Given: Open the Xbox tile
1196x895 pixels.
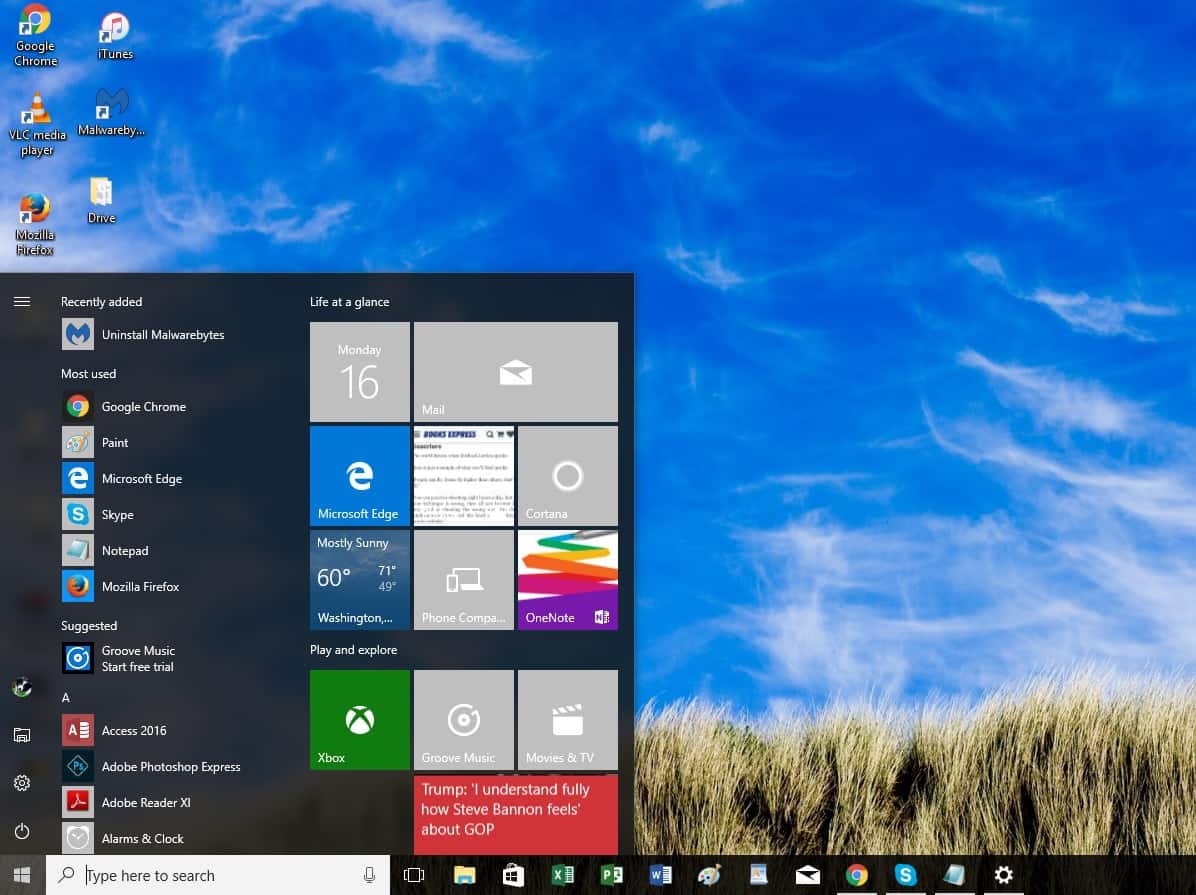Looking at the screenshot, I should (x=359, y=720).
